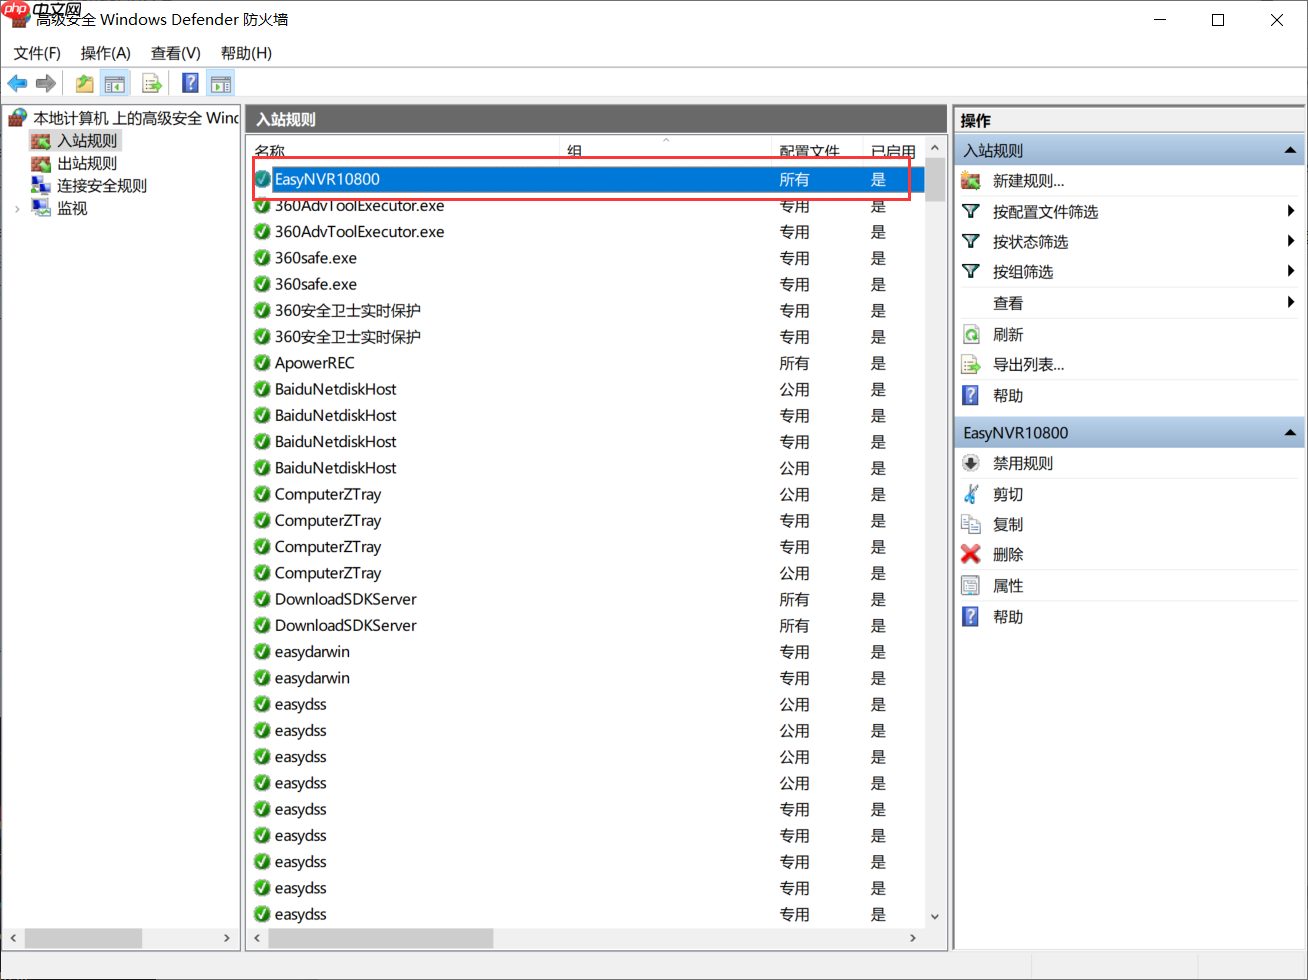The height and width of the screenshot is (980, 1308).
Task: Sort rules by 配置文件 column header
Action: click(x=809, y=151)
